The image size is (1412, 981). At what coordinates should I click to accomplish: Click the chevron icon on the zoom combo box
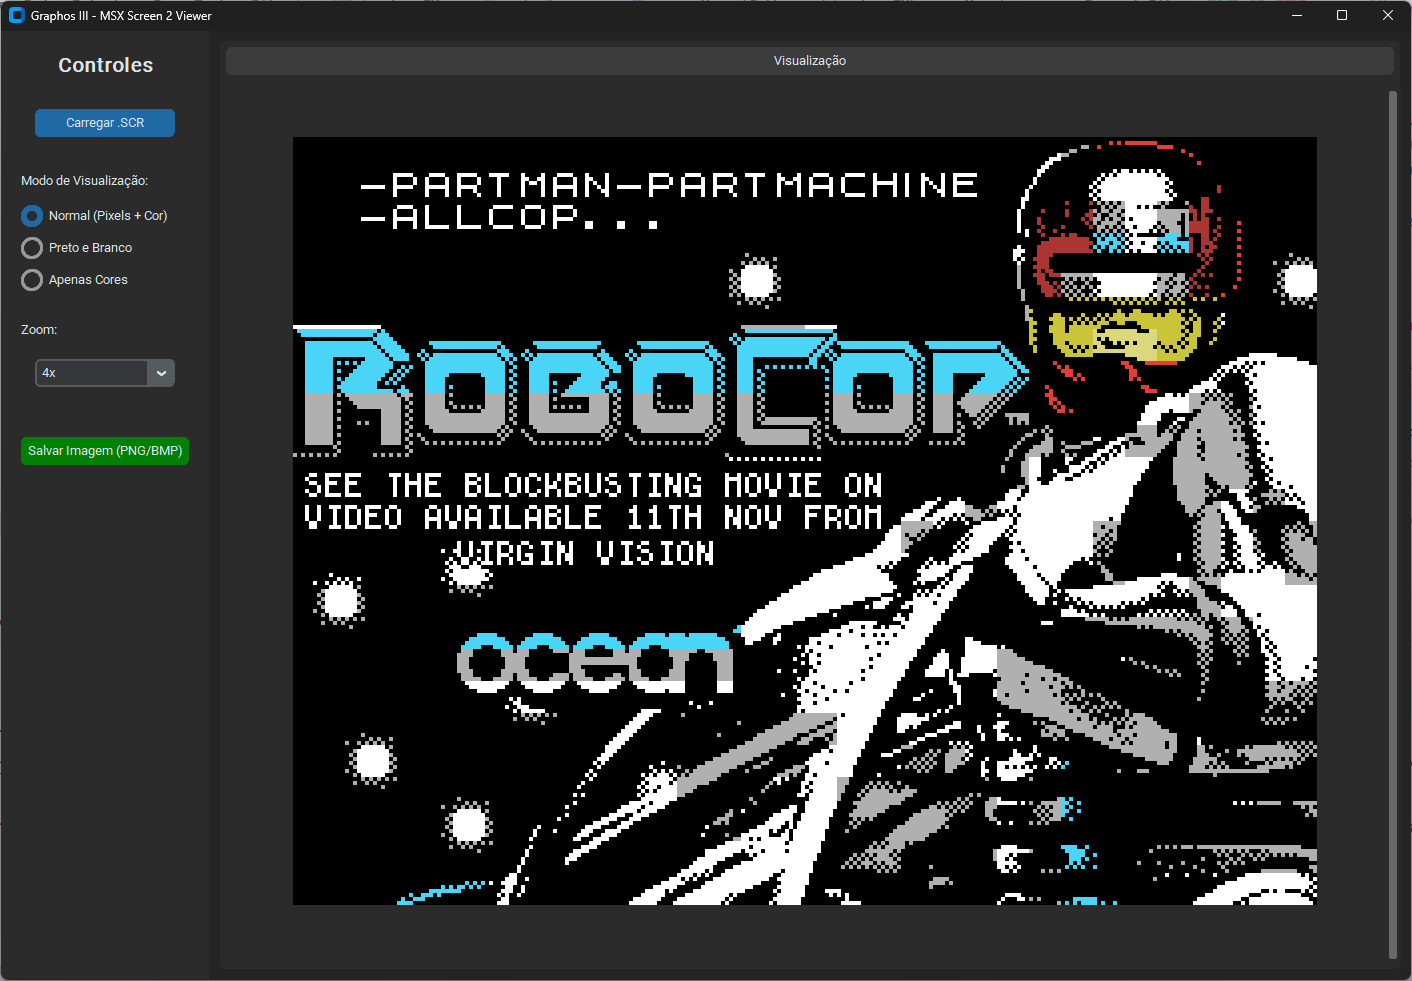pos(161,373)
